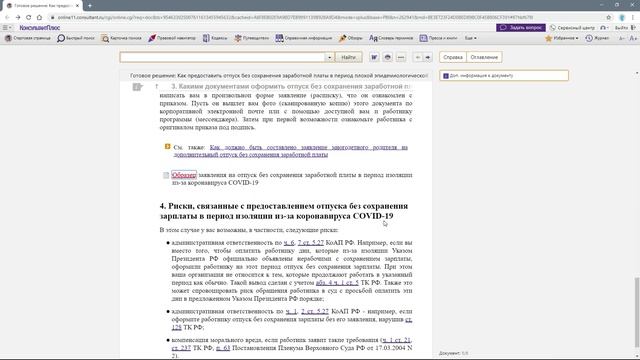Jump up via arrow beside section 3 heading
This screenshot has width=640, height=360.
156,87
